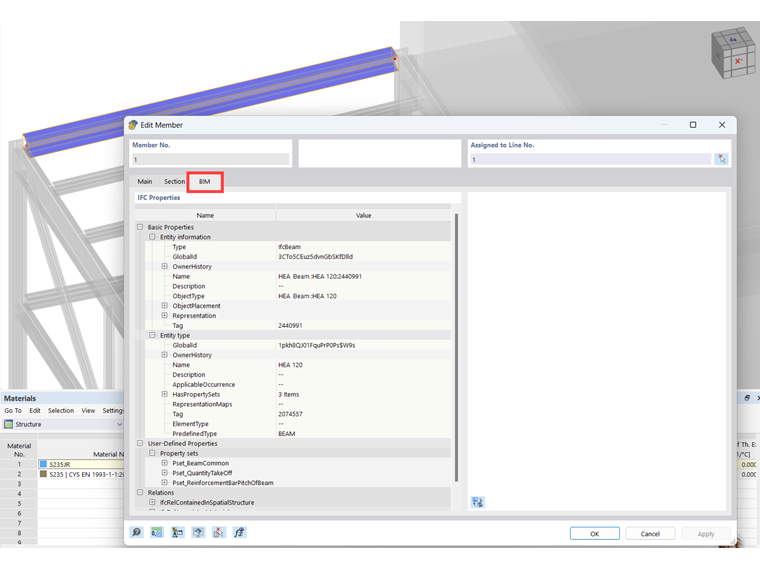Click the pick line icon beside Assigned to Line No.
This screenshot has width=760, height=570.
(x=721, y=159)
